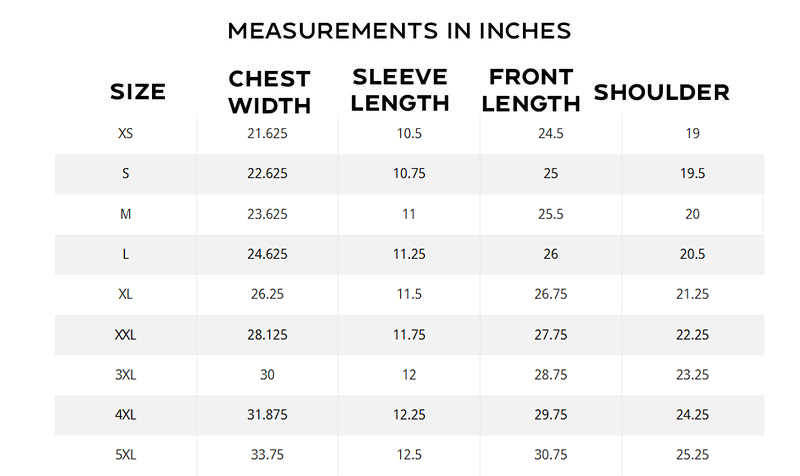Select shoulder value 19.5
The image size is (800, 476).
[x=692, y=173]
